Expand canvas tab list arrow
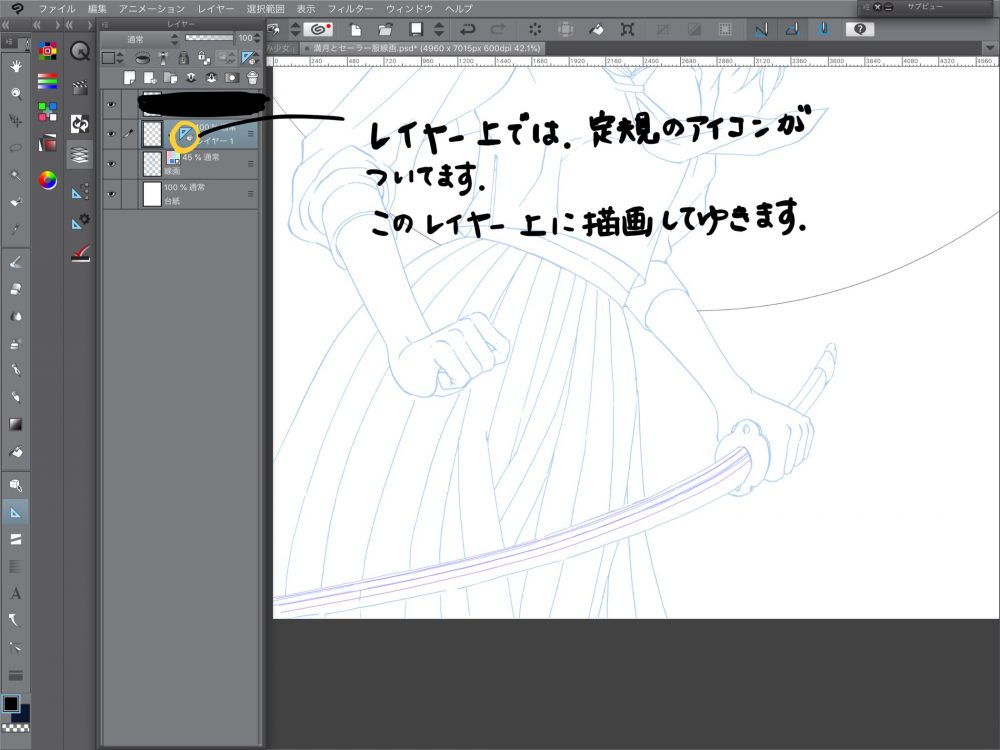The width and height of the screenshot is (1000, 750). click(989, 48)
